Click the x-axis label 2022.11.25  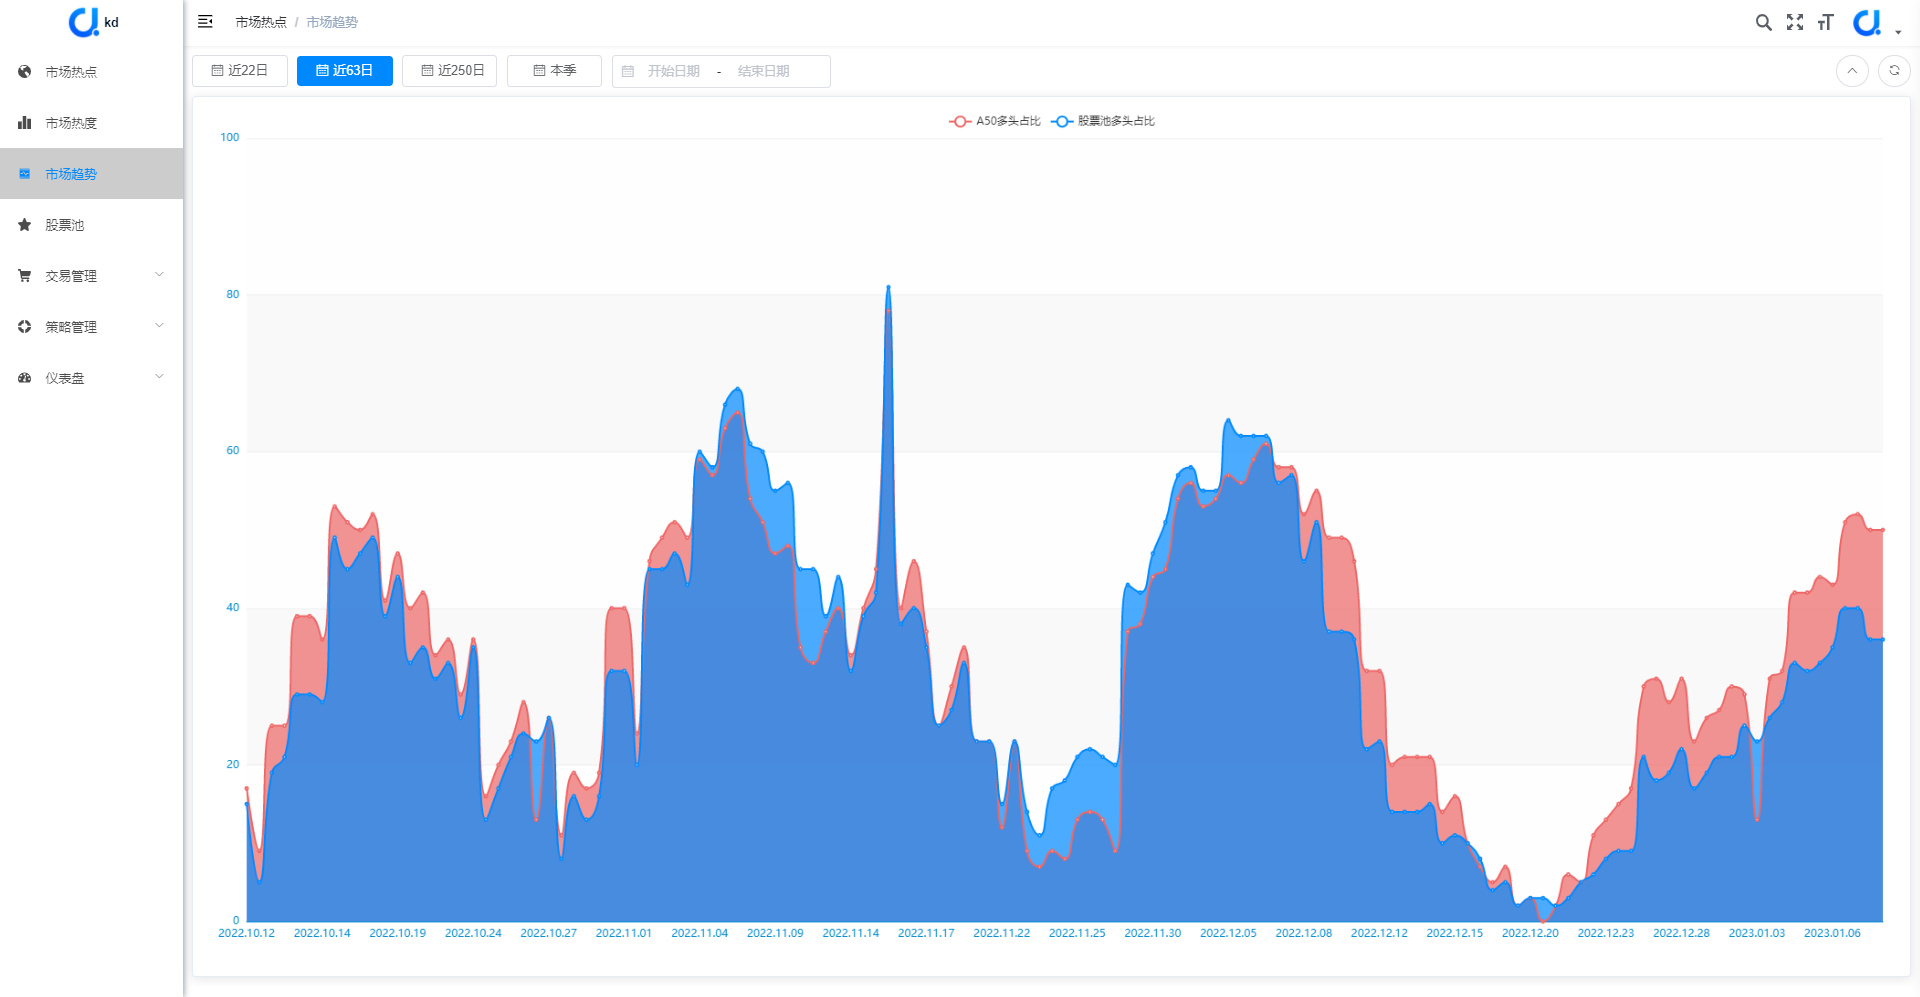1077,933
